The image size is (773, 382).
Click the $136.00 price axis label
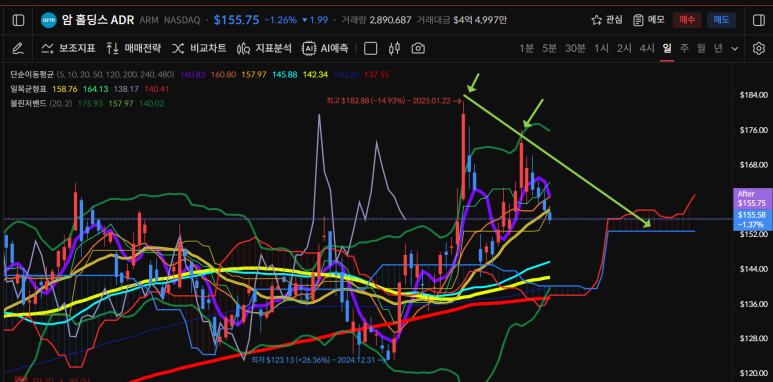[x=754, y=304]
